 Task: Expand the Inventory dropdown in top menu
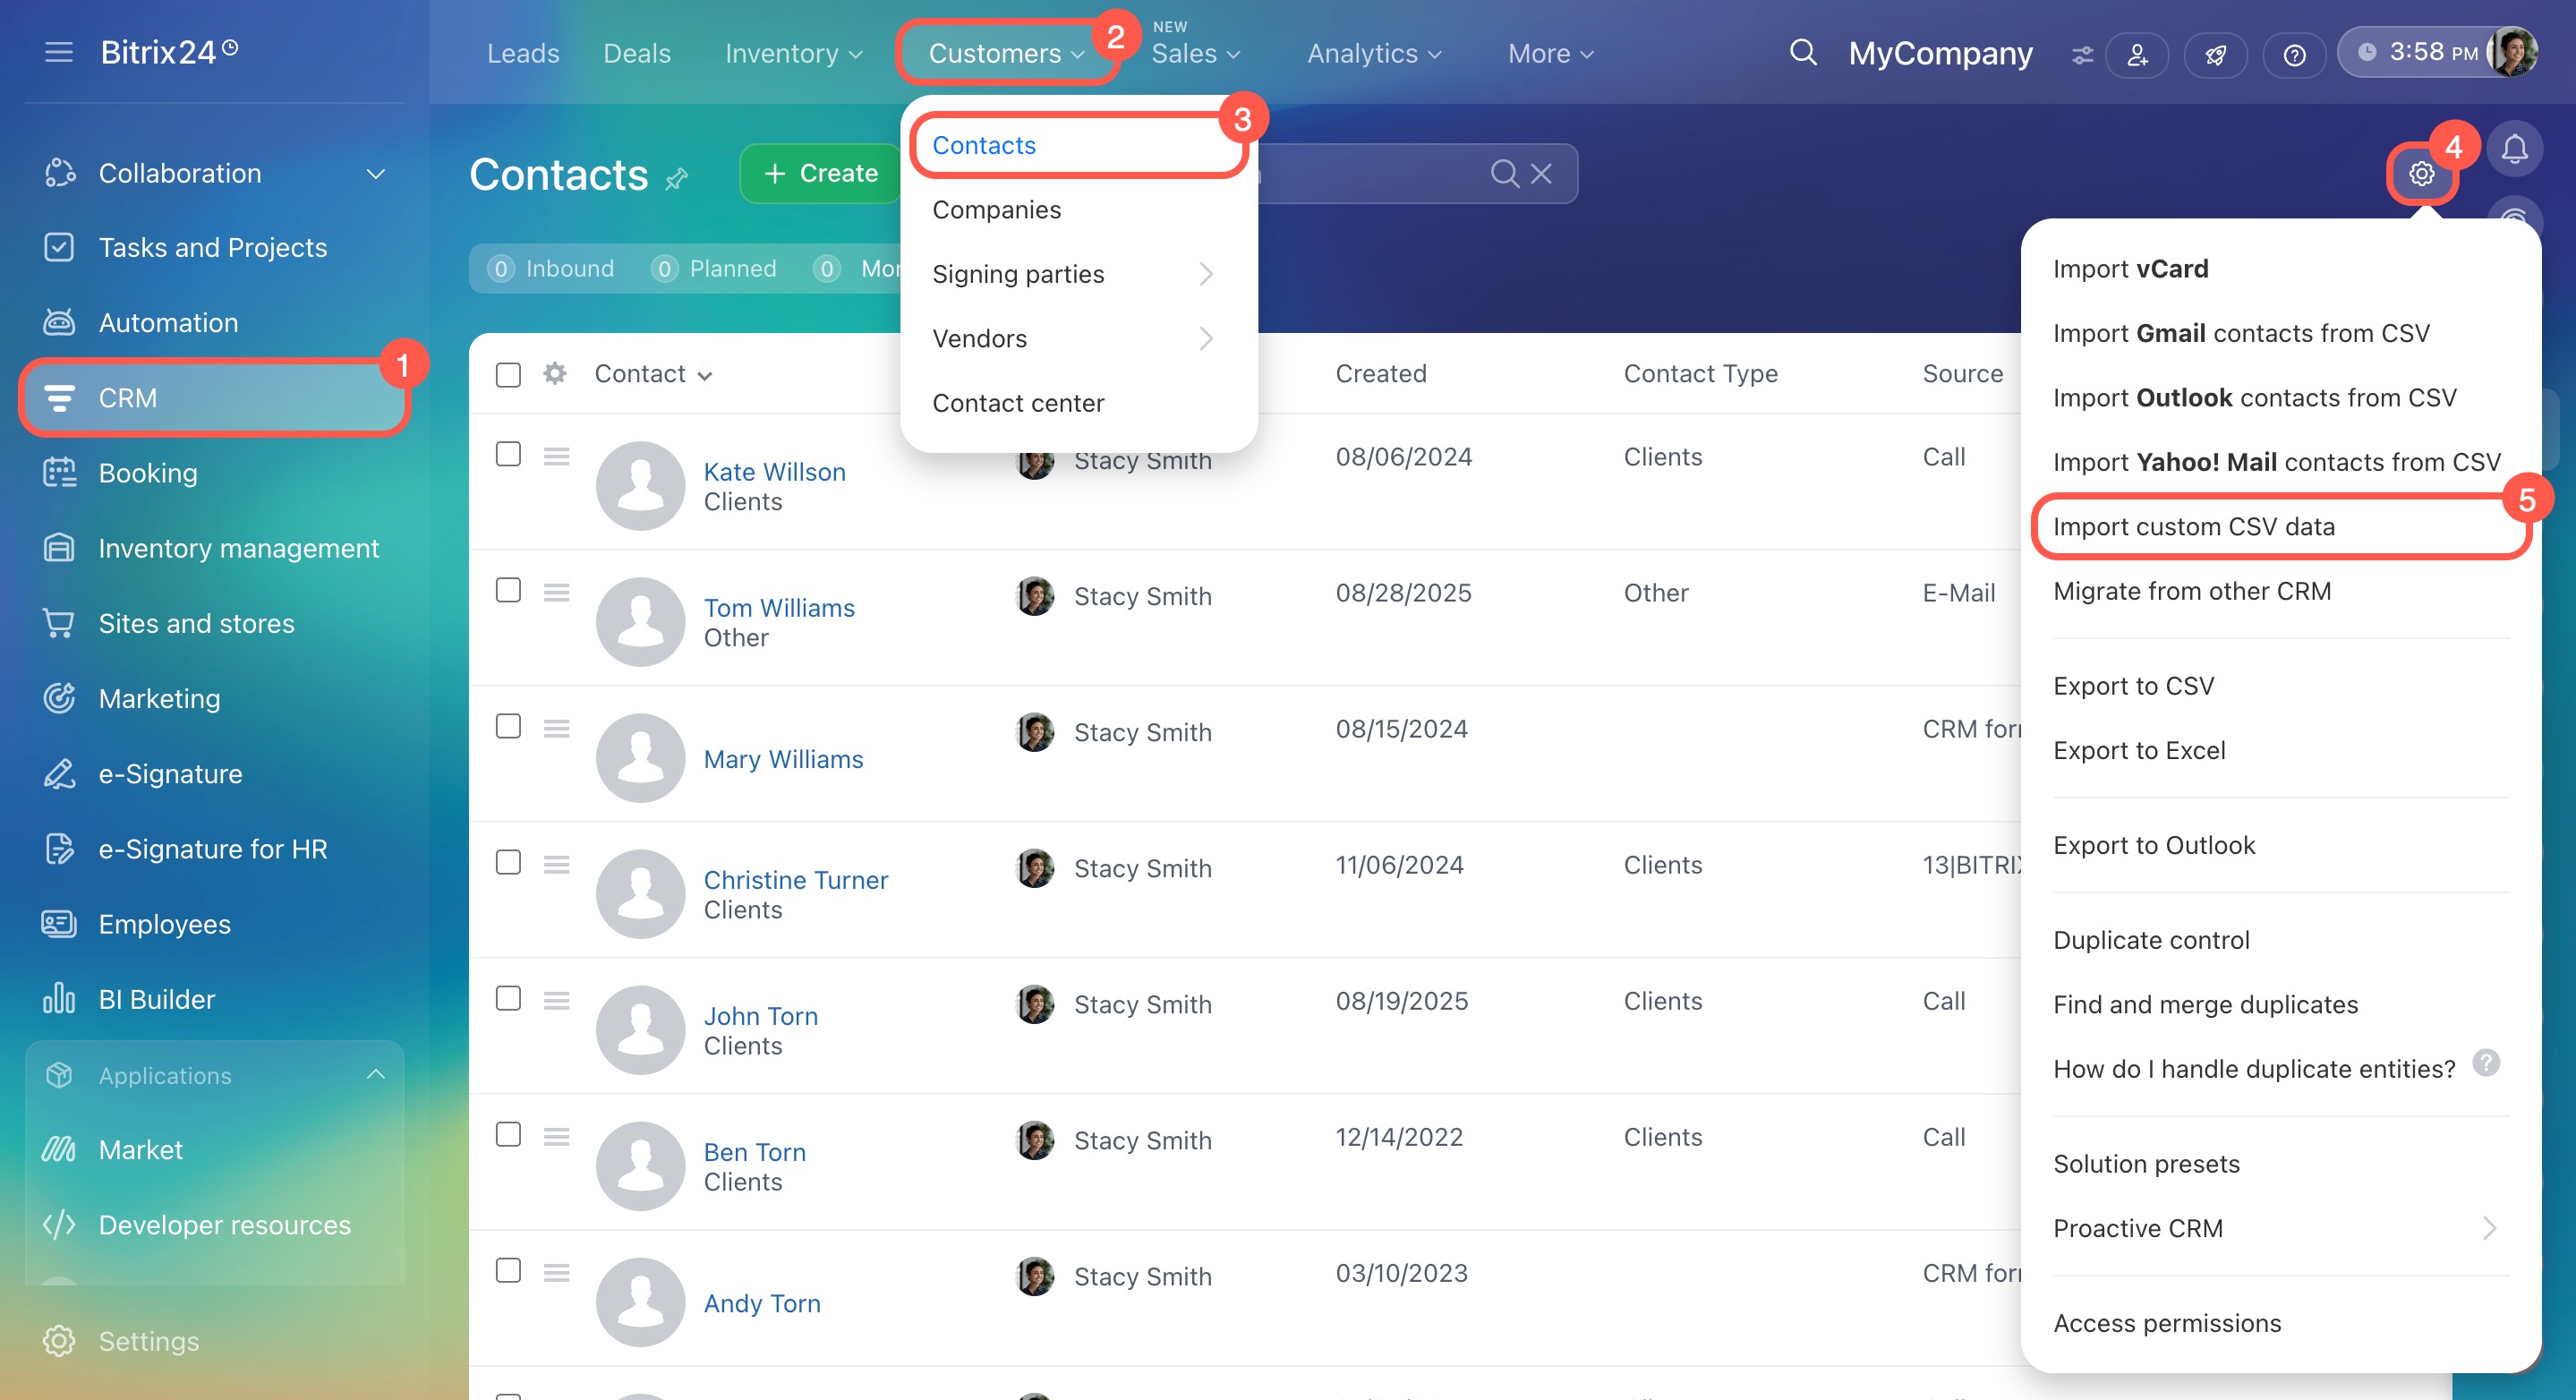tap(793, 54)
